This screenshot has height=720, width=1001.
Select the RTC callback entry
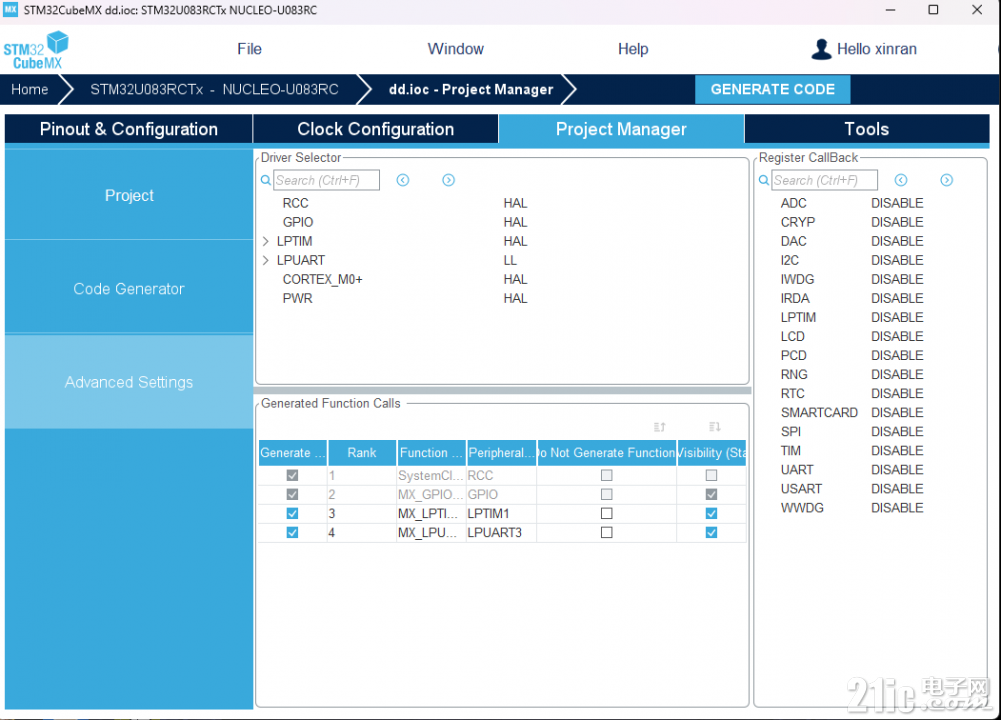[x=792, y=394]
